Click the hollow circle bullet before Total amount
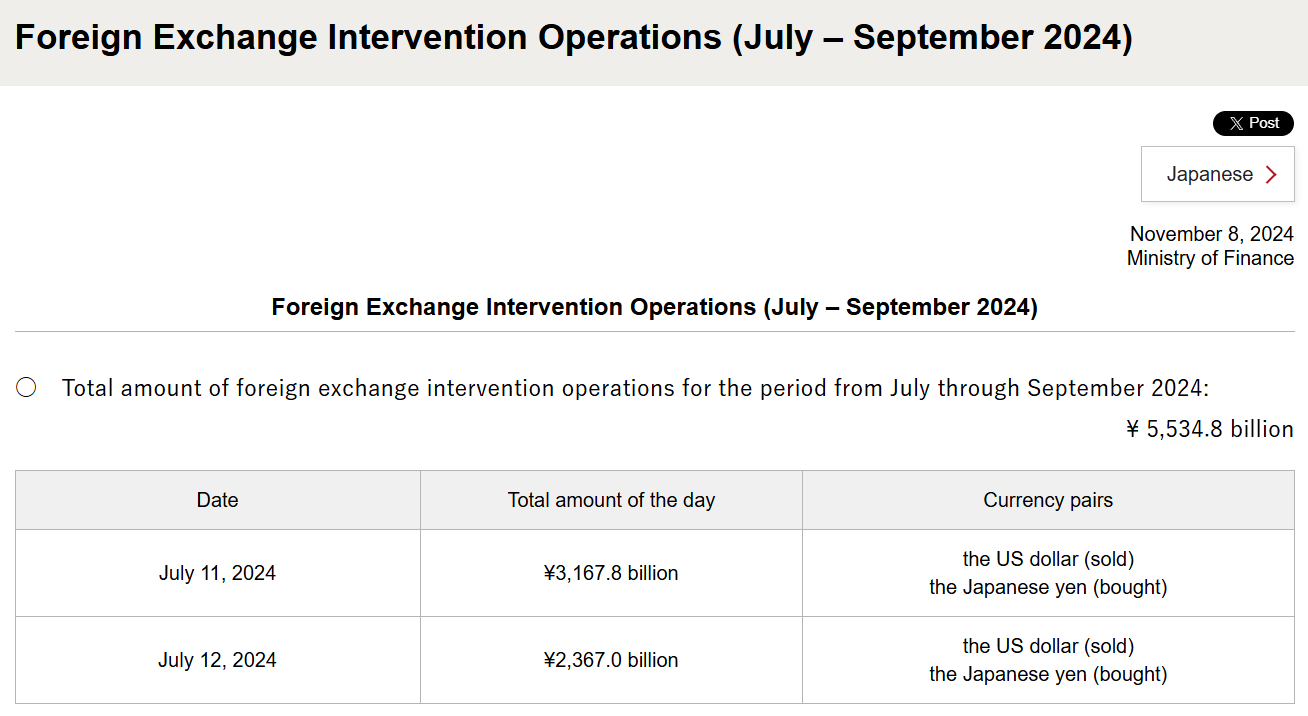1308x716 pixels. pos(27,387)
